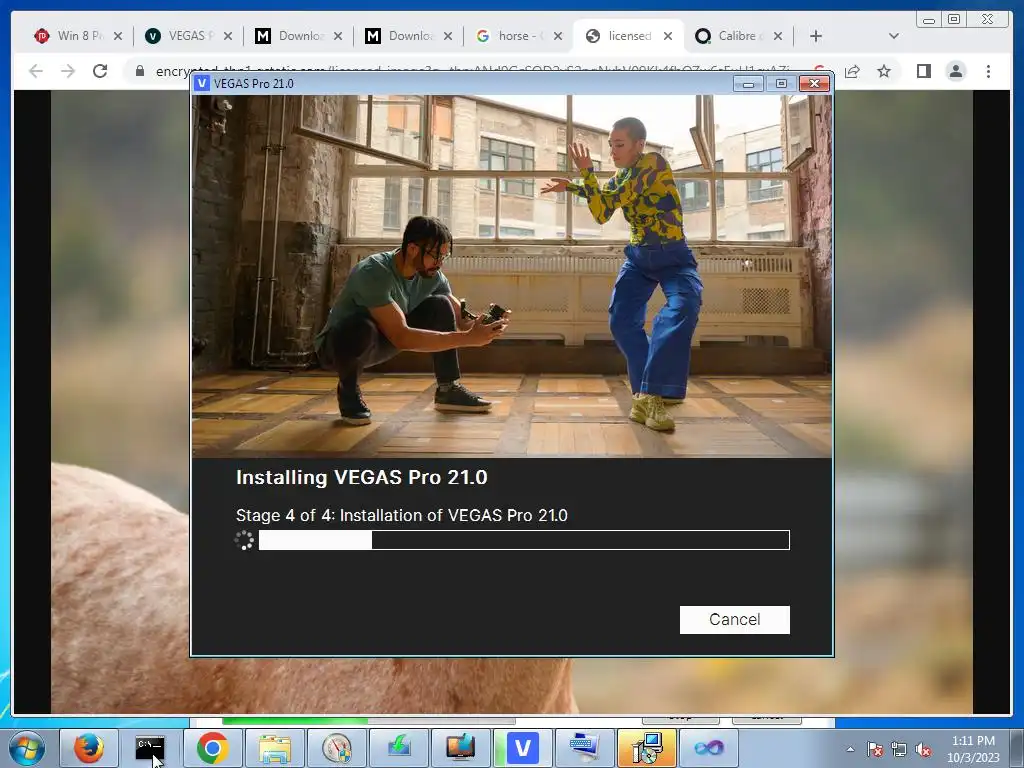
Task: Close the horse Google tab
Action: (x=558, y=36)
